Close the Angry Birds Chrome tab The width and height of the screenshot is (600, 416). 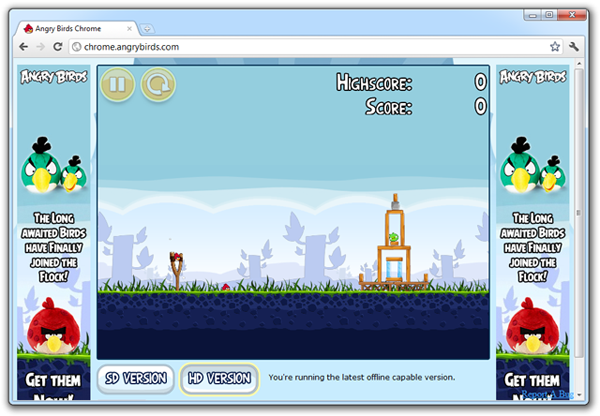click(129, 29)
